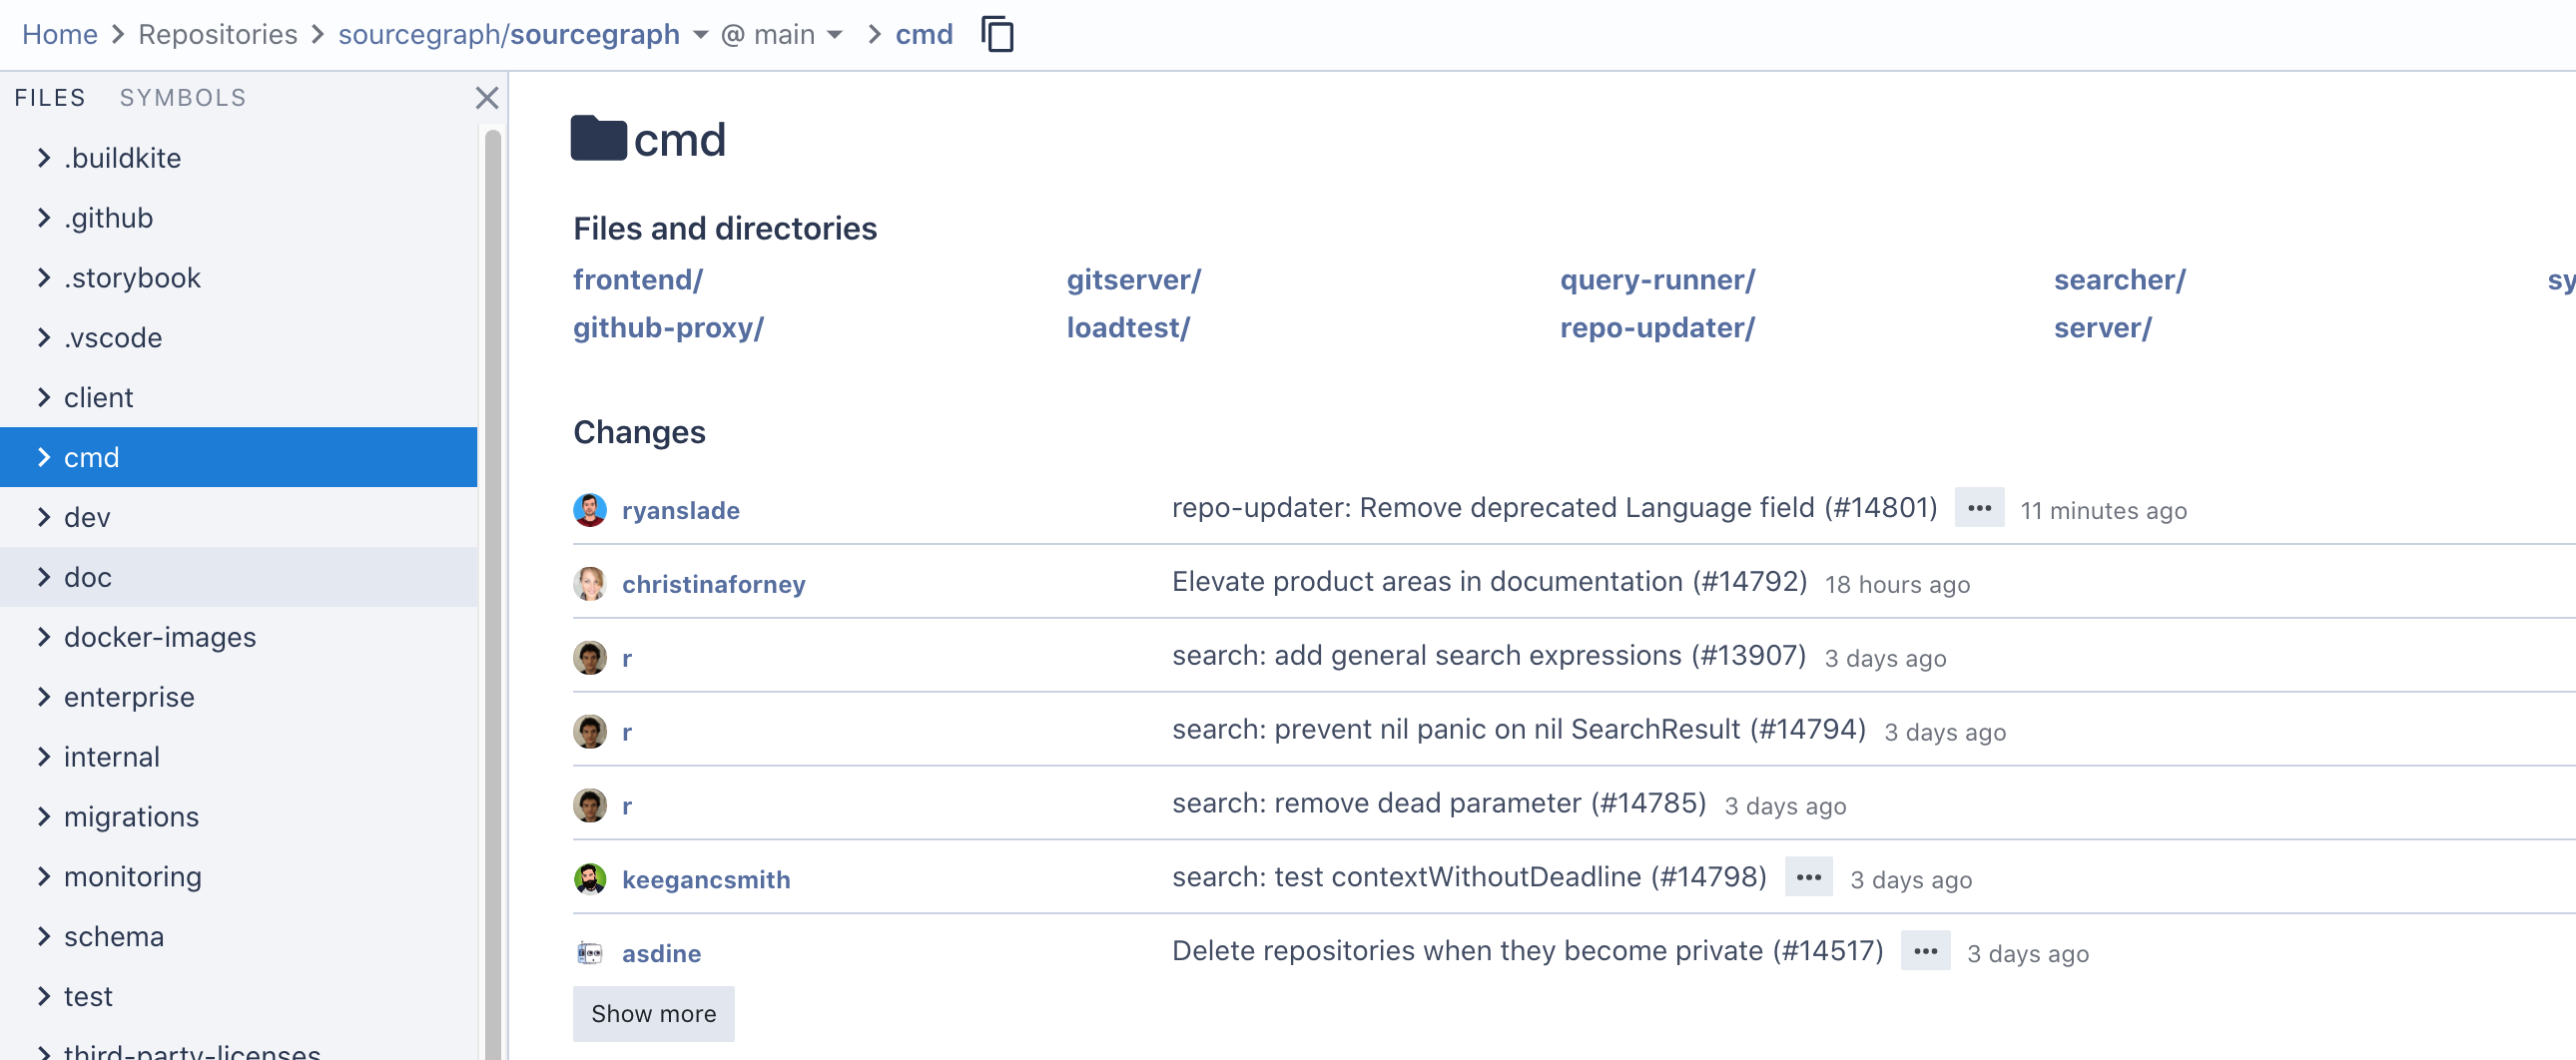Open the frontend/ directory
2576x1060 pixels.
638,280
